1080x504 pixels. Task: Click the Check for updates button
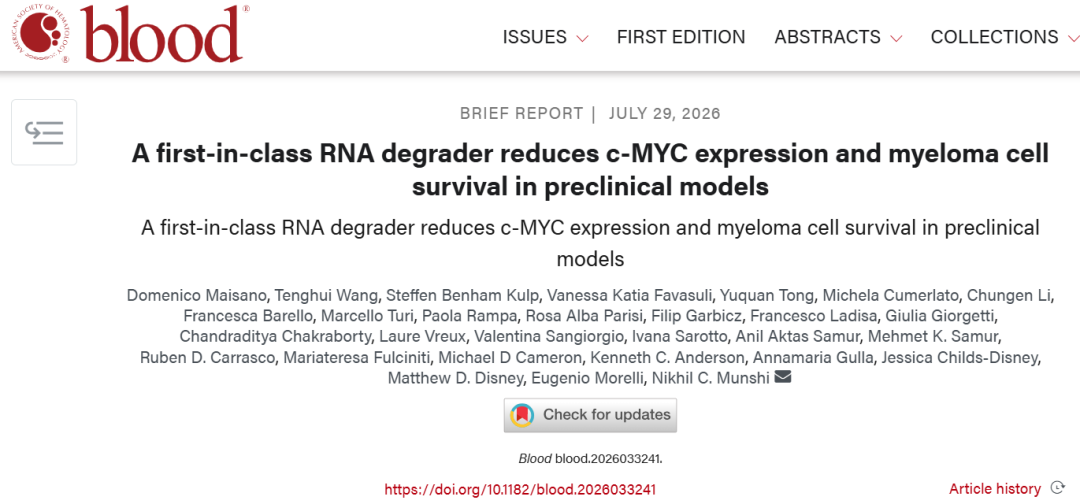click(x=590, y=415)
